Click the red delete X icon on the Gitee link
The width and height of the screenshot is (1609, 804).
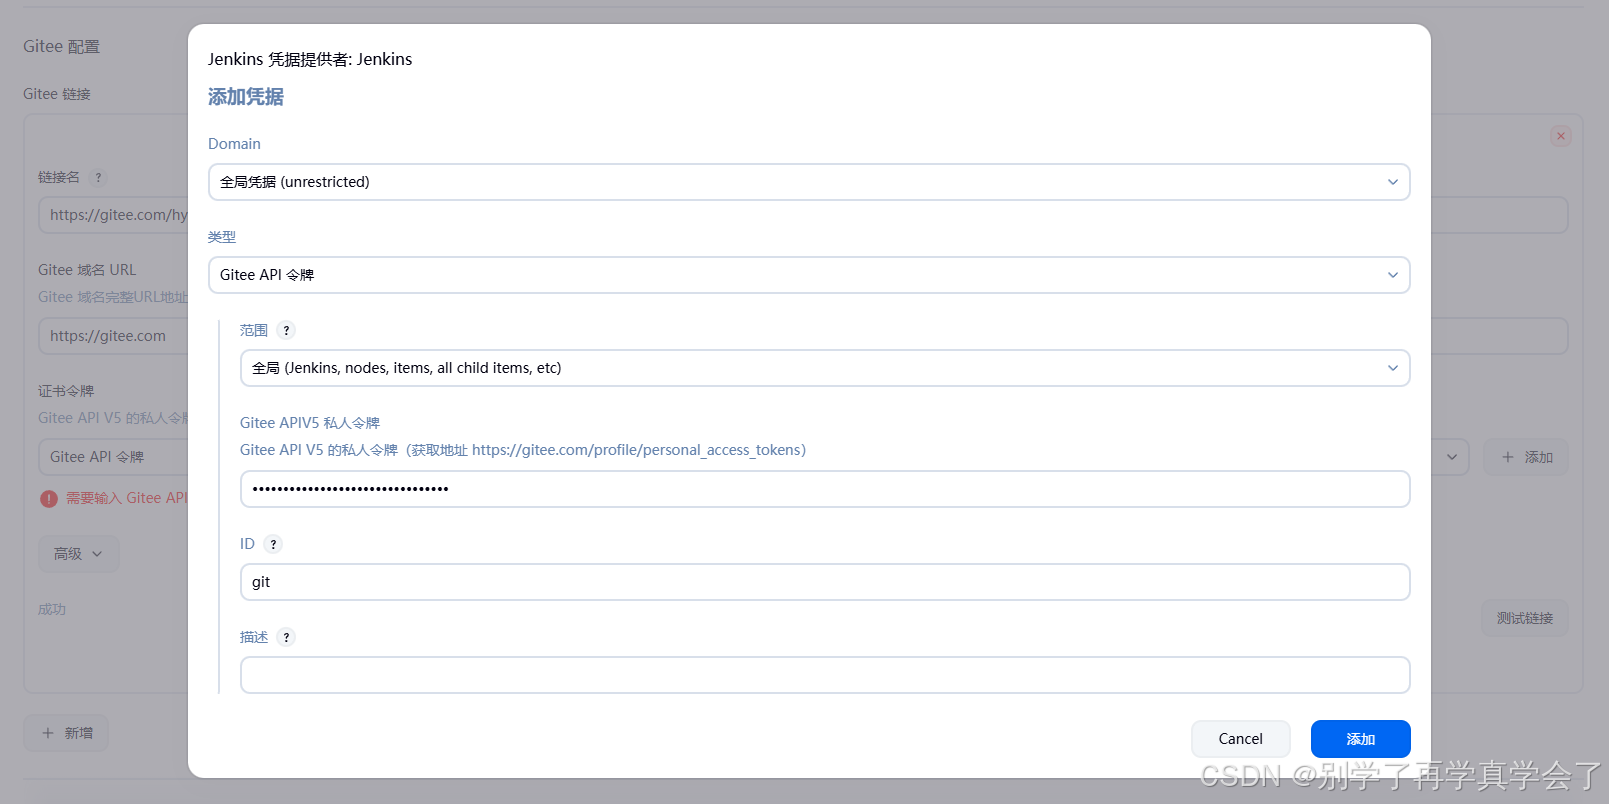pyautogui.click(x=1561, y=136)
